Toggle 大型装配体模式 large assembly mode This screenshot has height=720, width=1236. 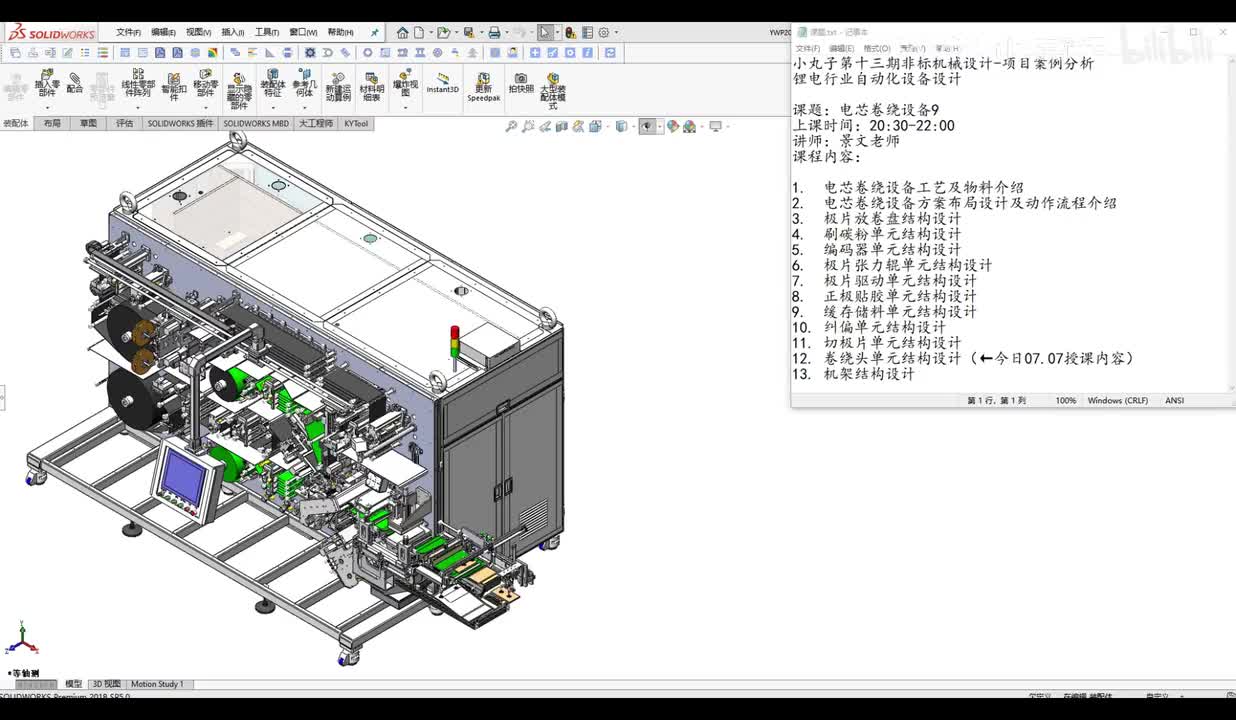553,90
